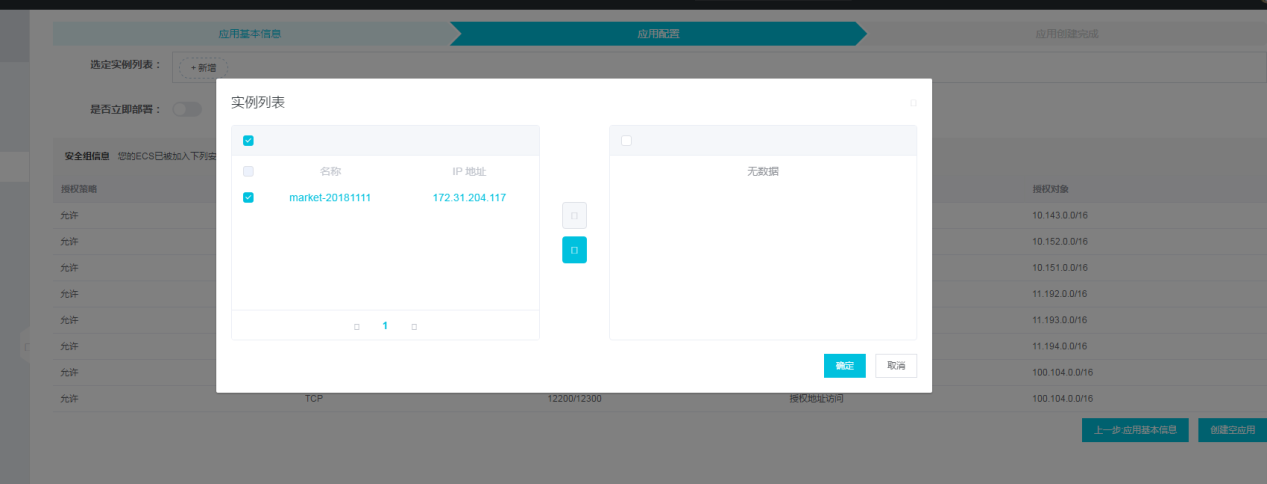The width and height of the screenshot is (1267, 484).
Task: Click the 授权地址访问 cell
Action: pos(817,398)
